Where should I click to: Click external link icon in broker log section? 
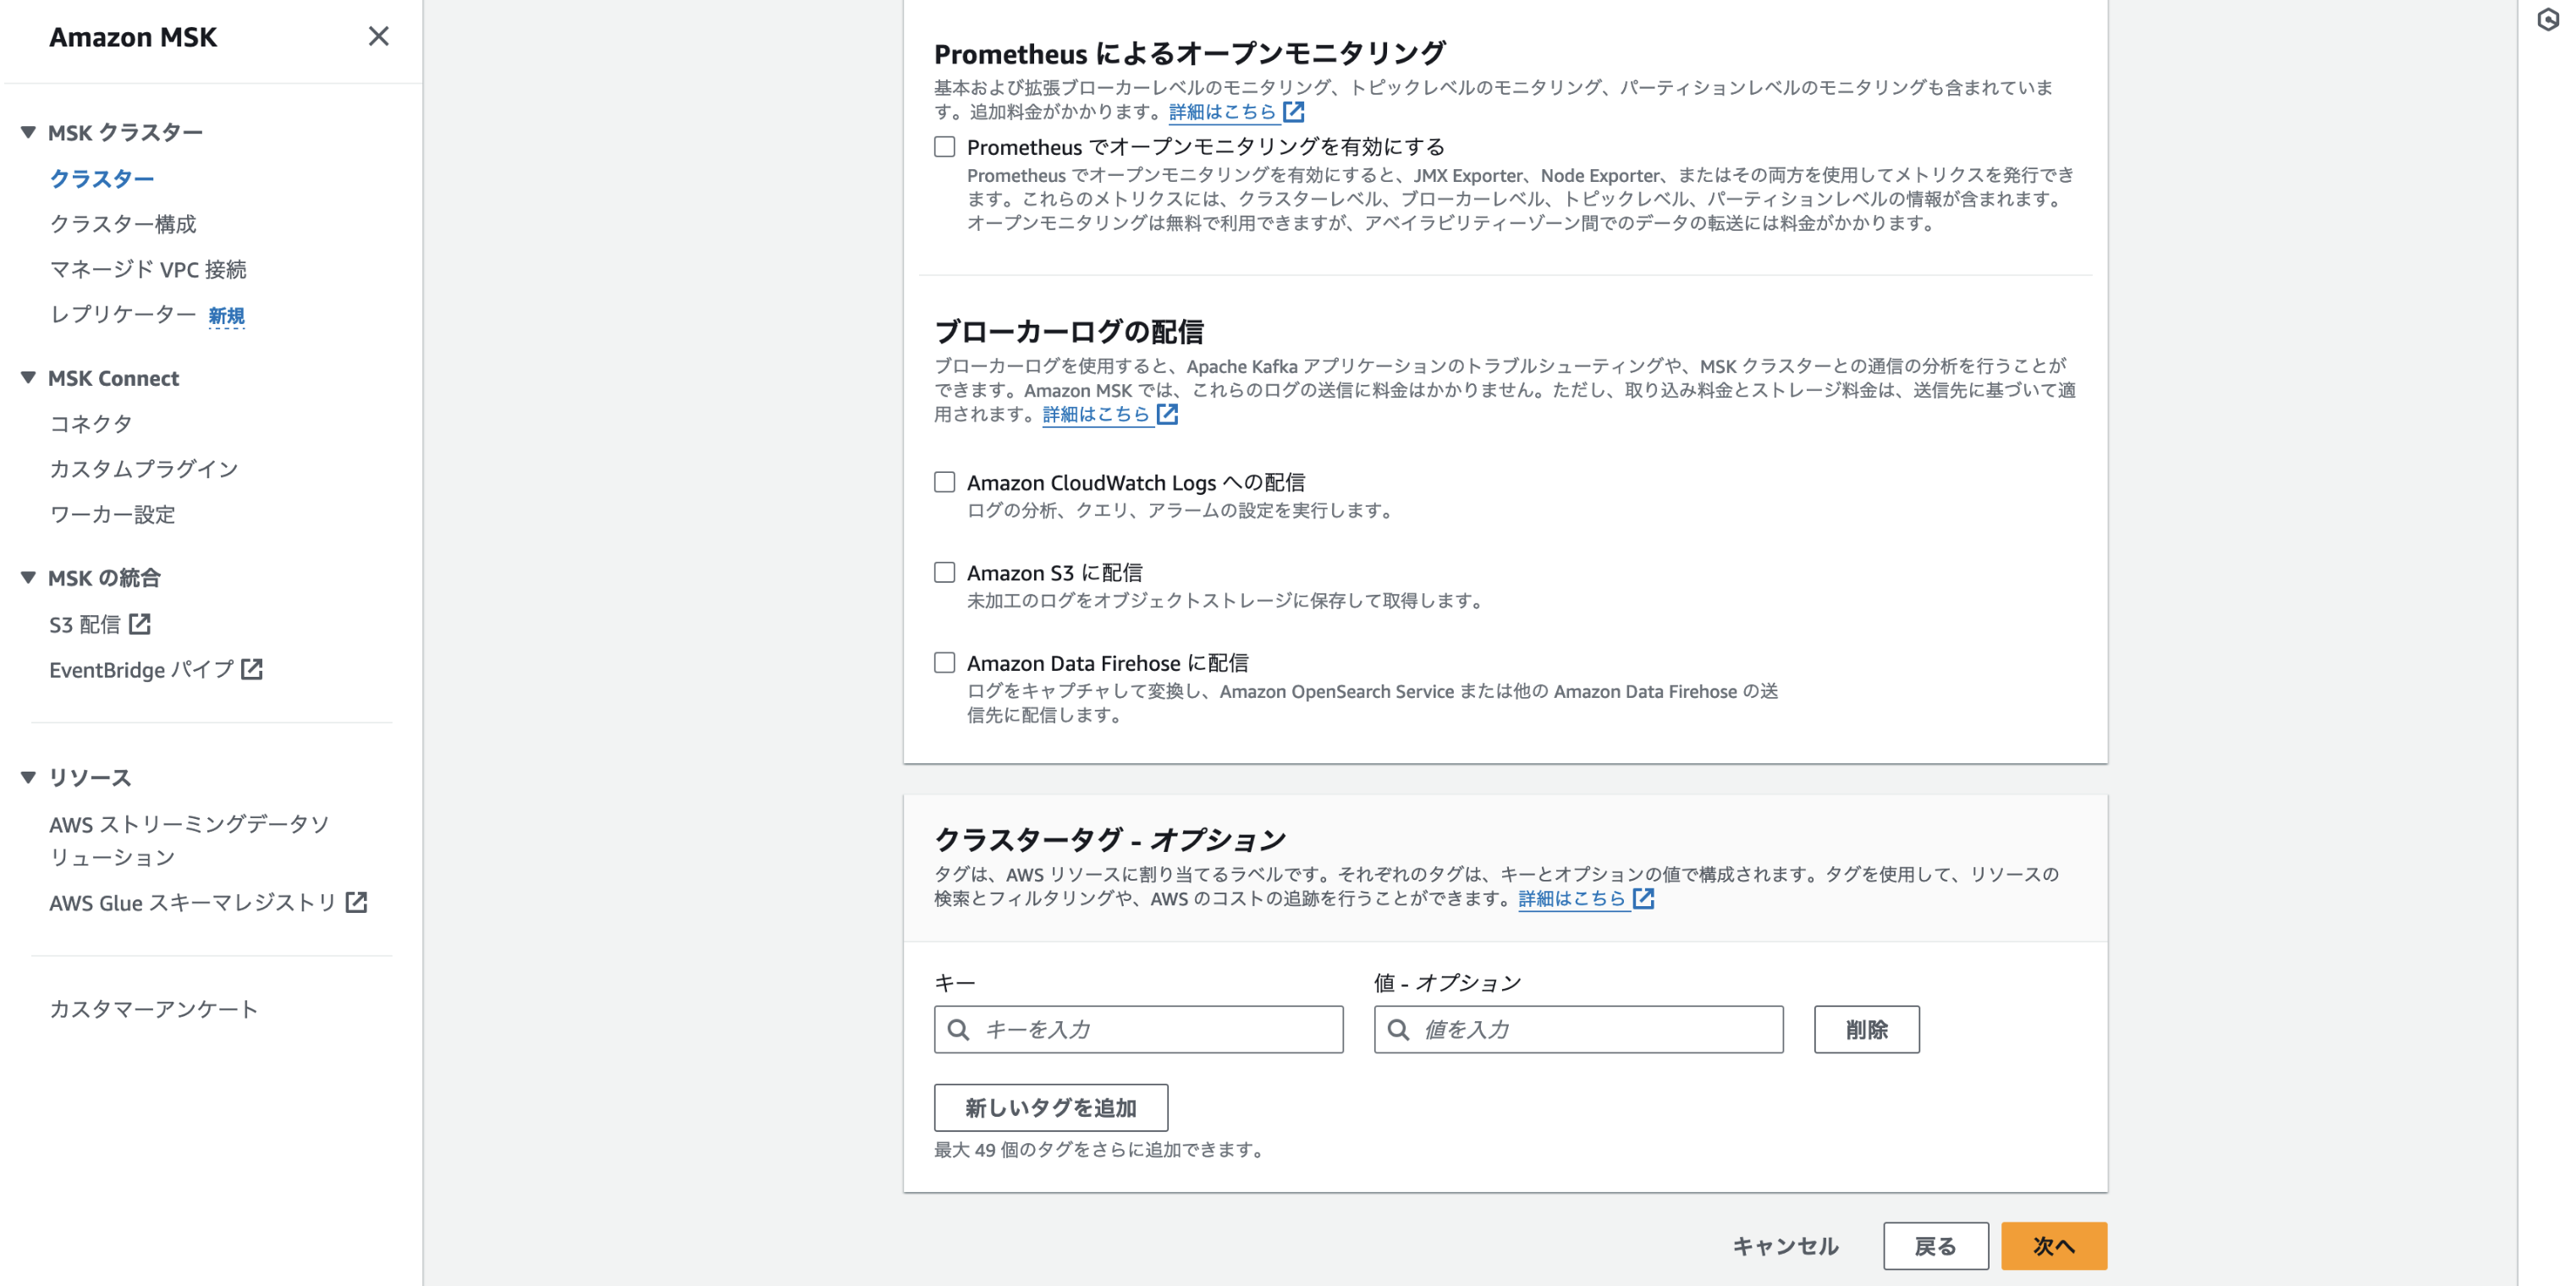(x=1167, y=414)
